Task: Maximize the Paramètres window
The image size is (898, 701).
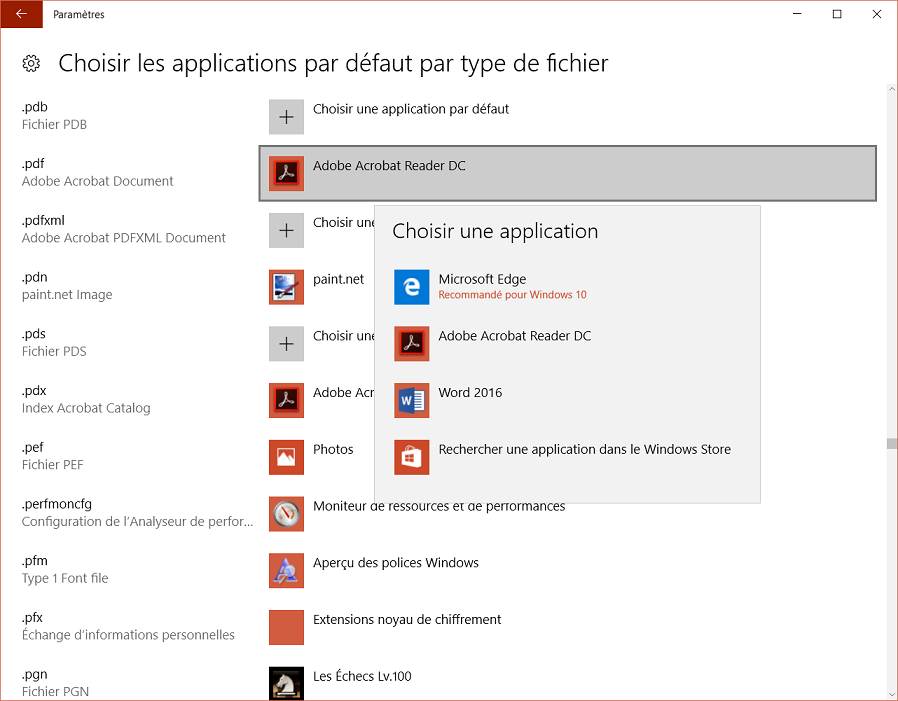Action: pyautogui.click(x=837, y=14)
